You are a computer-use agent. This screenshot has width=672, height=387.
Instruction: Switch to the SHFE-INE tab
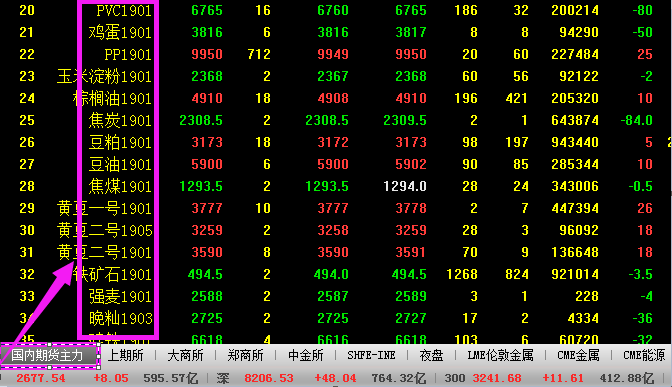pyautogui.click(x=371, y=355)
